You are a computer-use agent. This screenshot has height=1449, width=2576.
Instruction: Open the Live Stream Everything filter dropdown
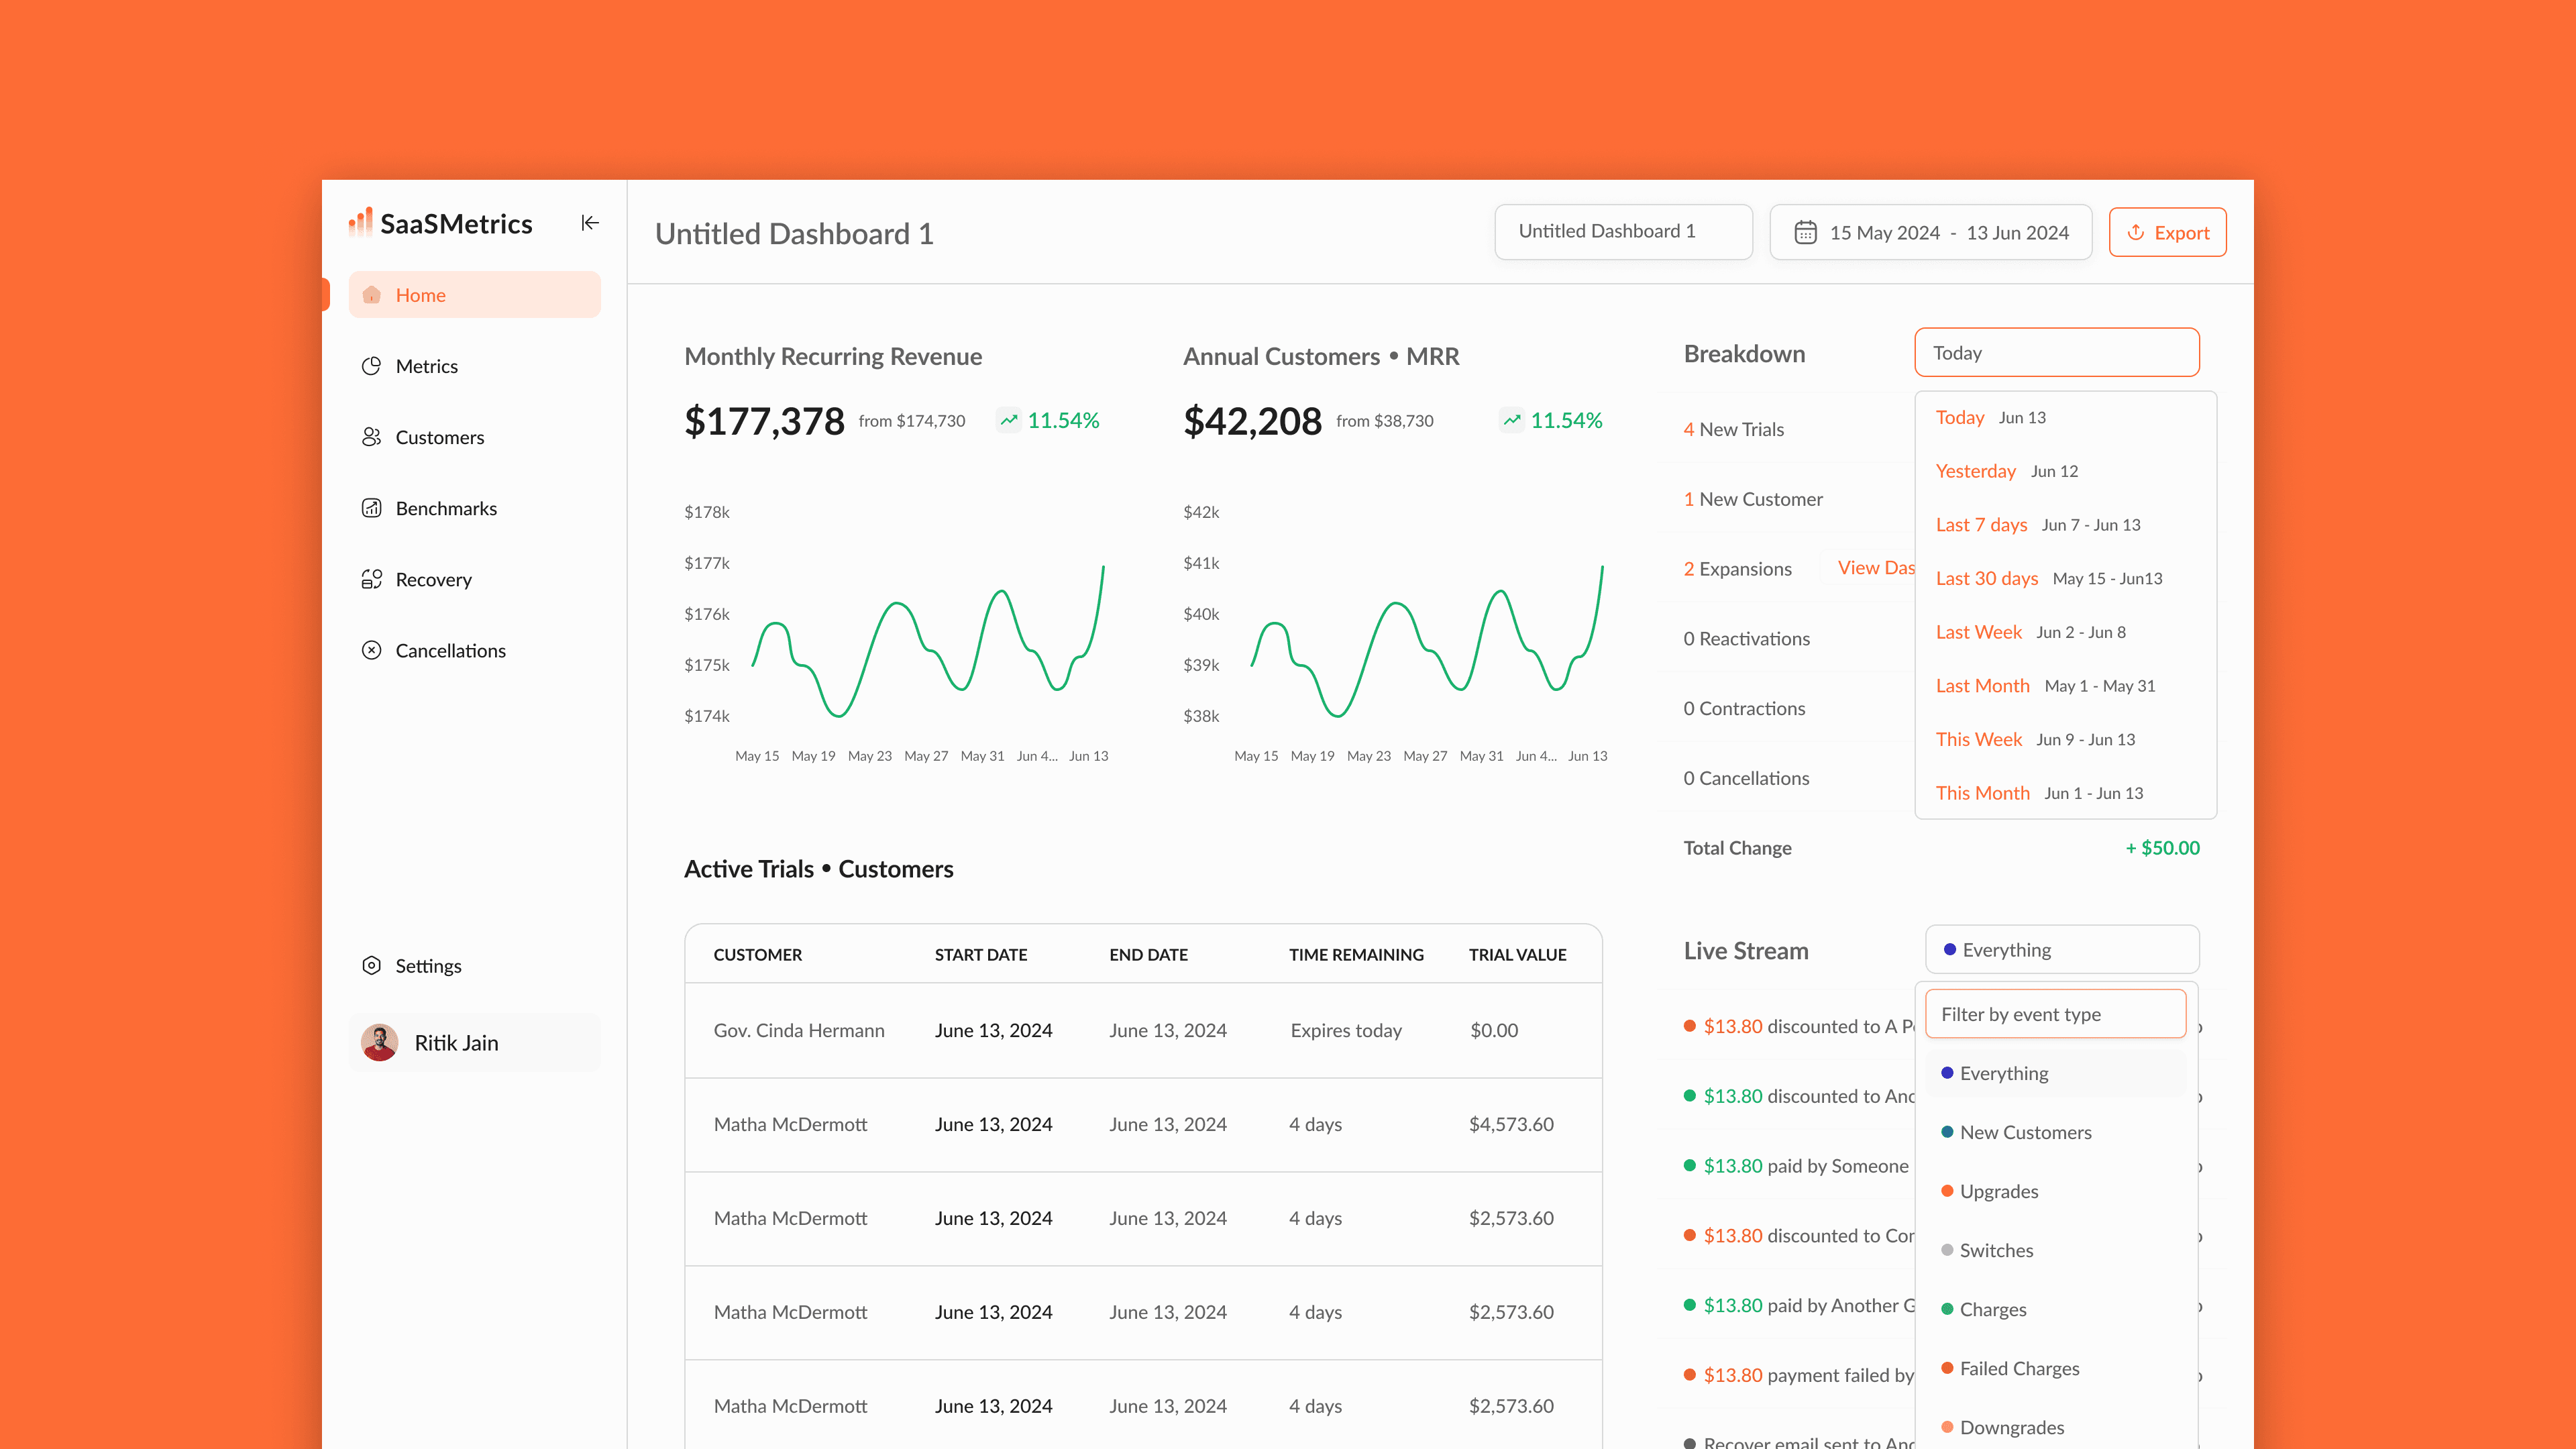tap(2061, 950)
